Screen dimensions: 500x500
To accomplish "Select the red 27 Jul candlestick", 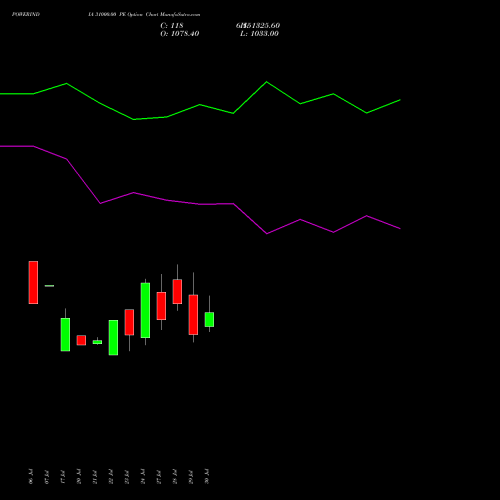I will (x=161, y=306).
